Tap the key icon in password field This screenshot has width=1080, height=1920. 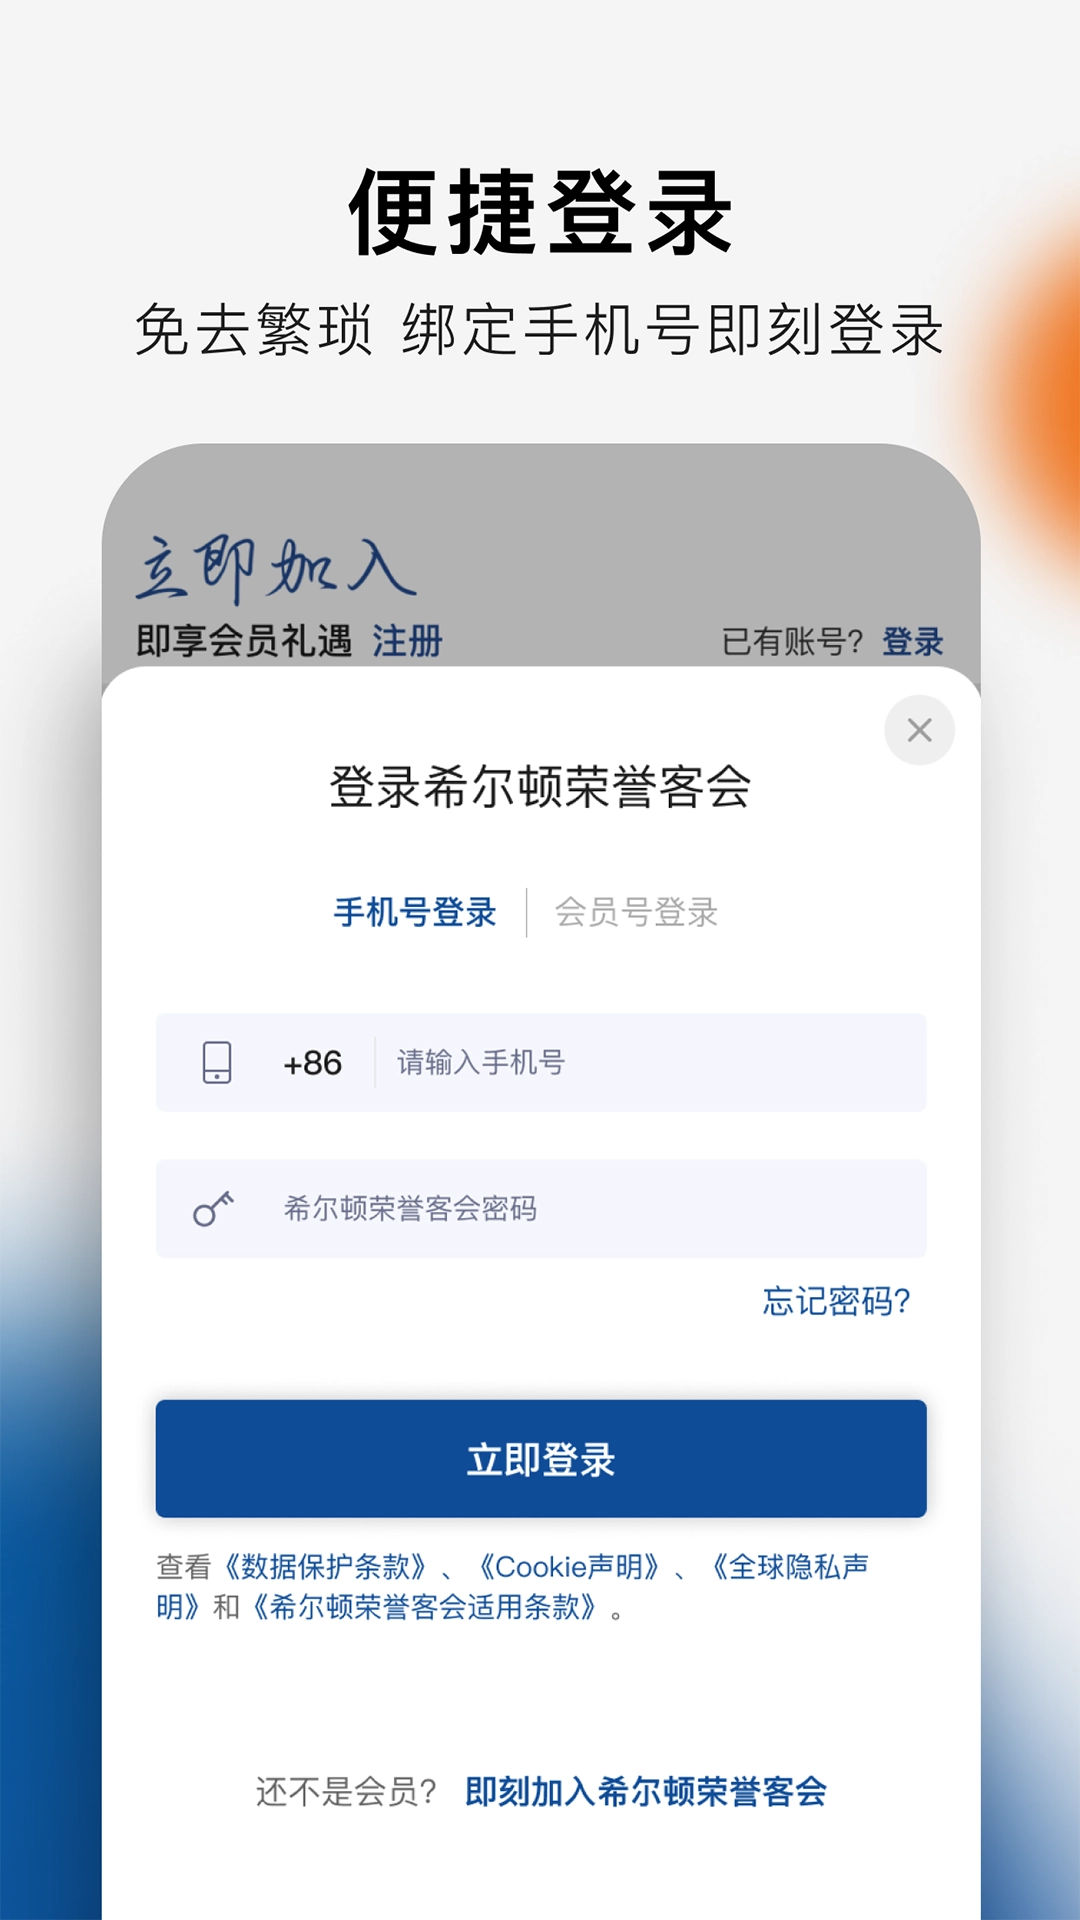coord(213,1208)
